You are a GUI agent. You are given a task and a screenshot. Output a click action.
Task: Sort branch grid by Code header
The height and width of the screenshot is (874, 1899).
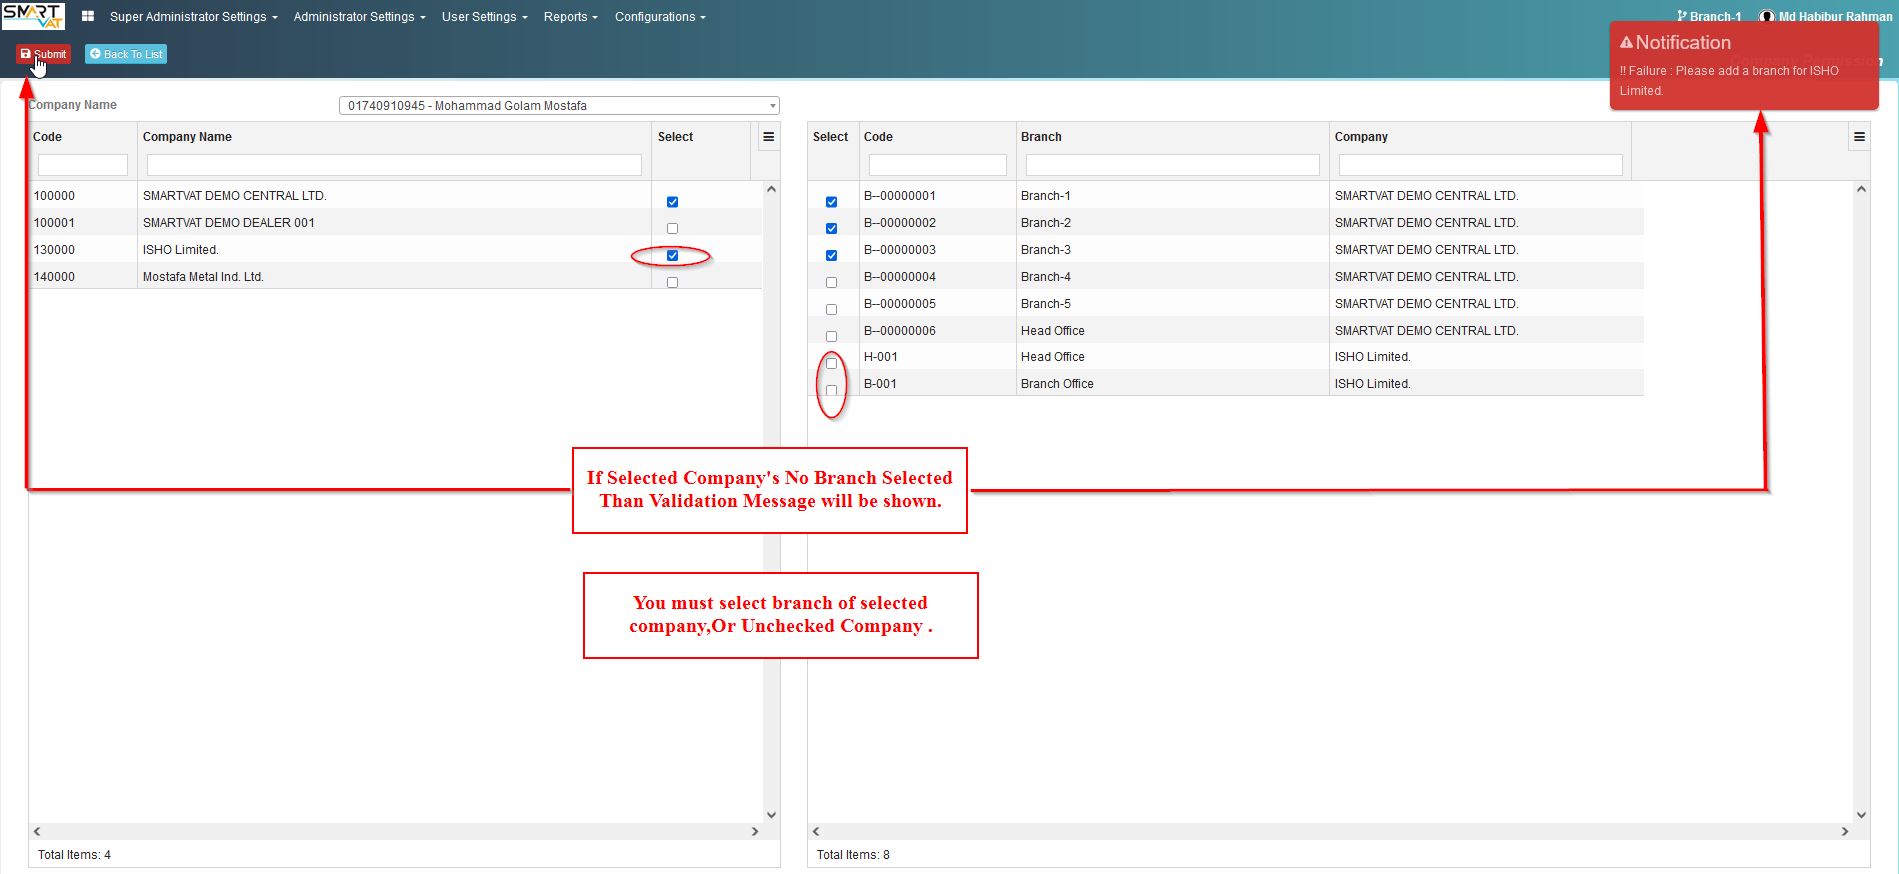click(x=878, y=137)
